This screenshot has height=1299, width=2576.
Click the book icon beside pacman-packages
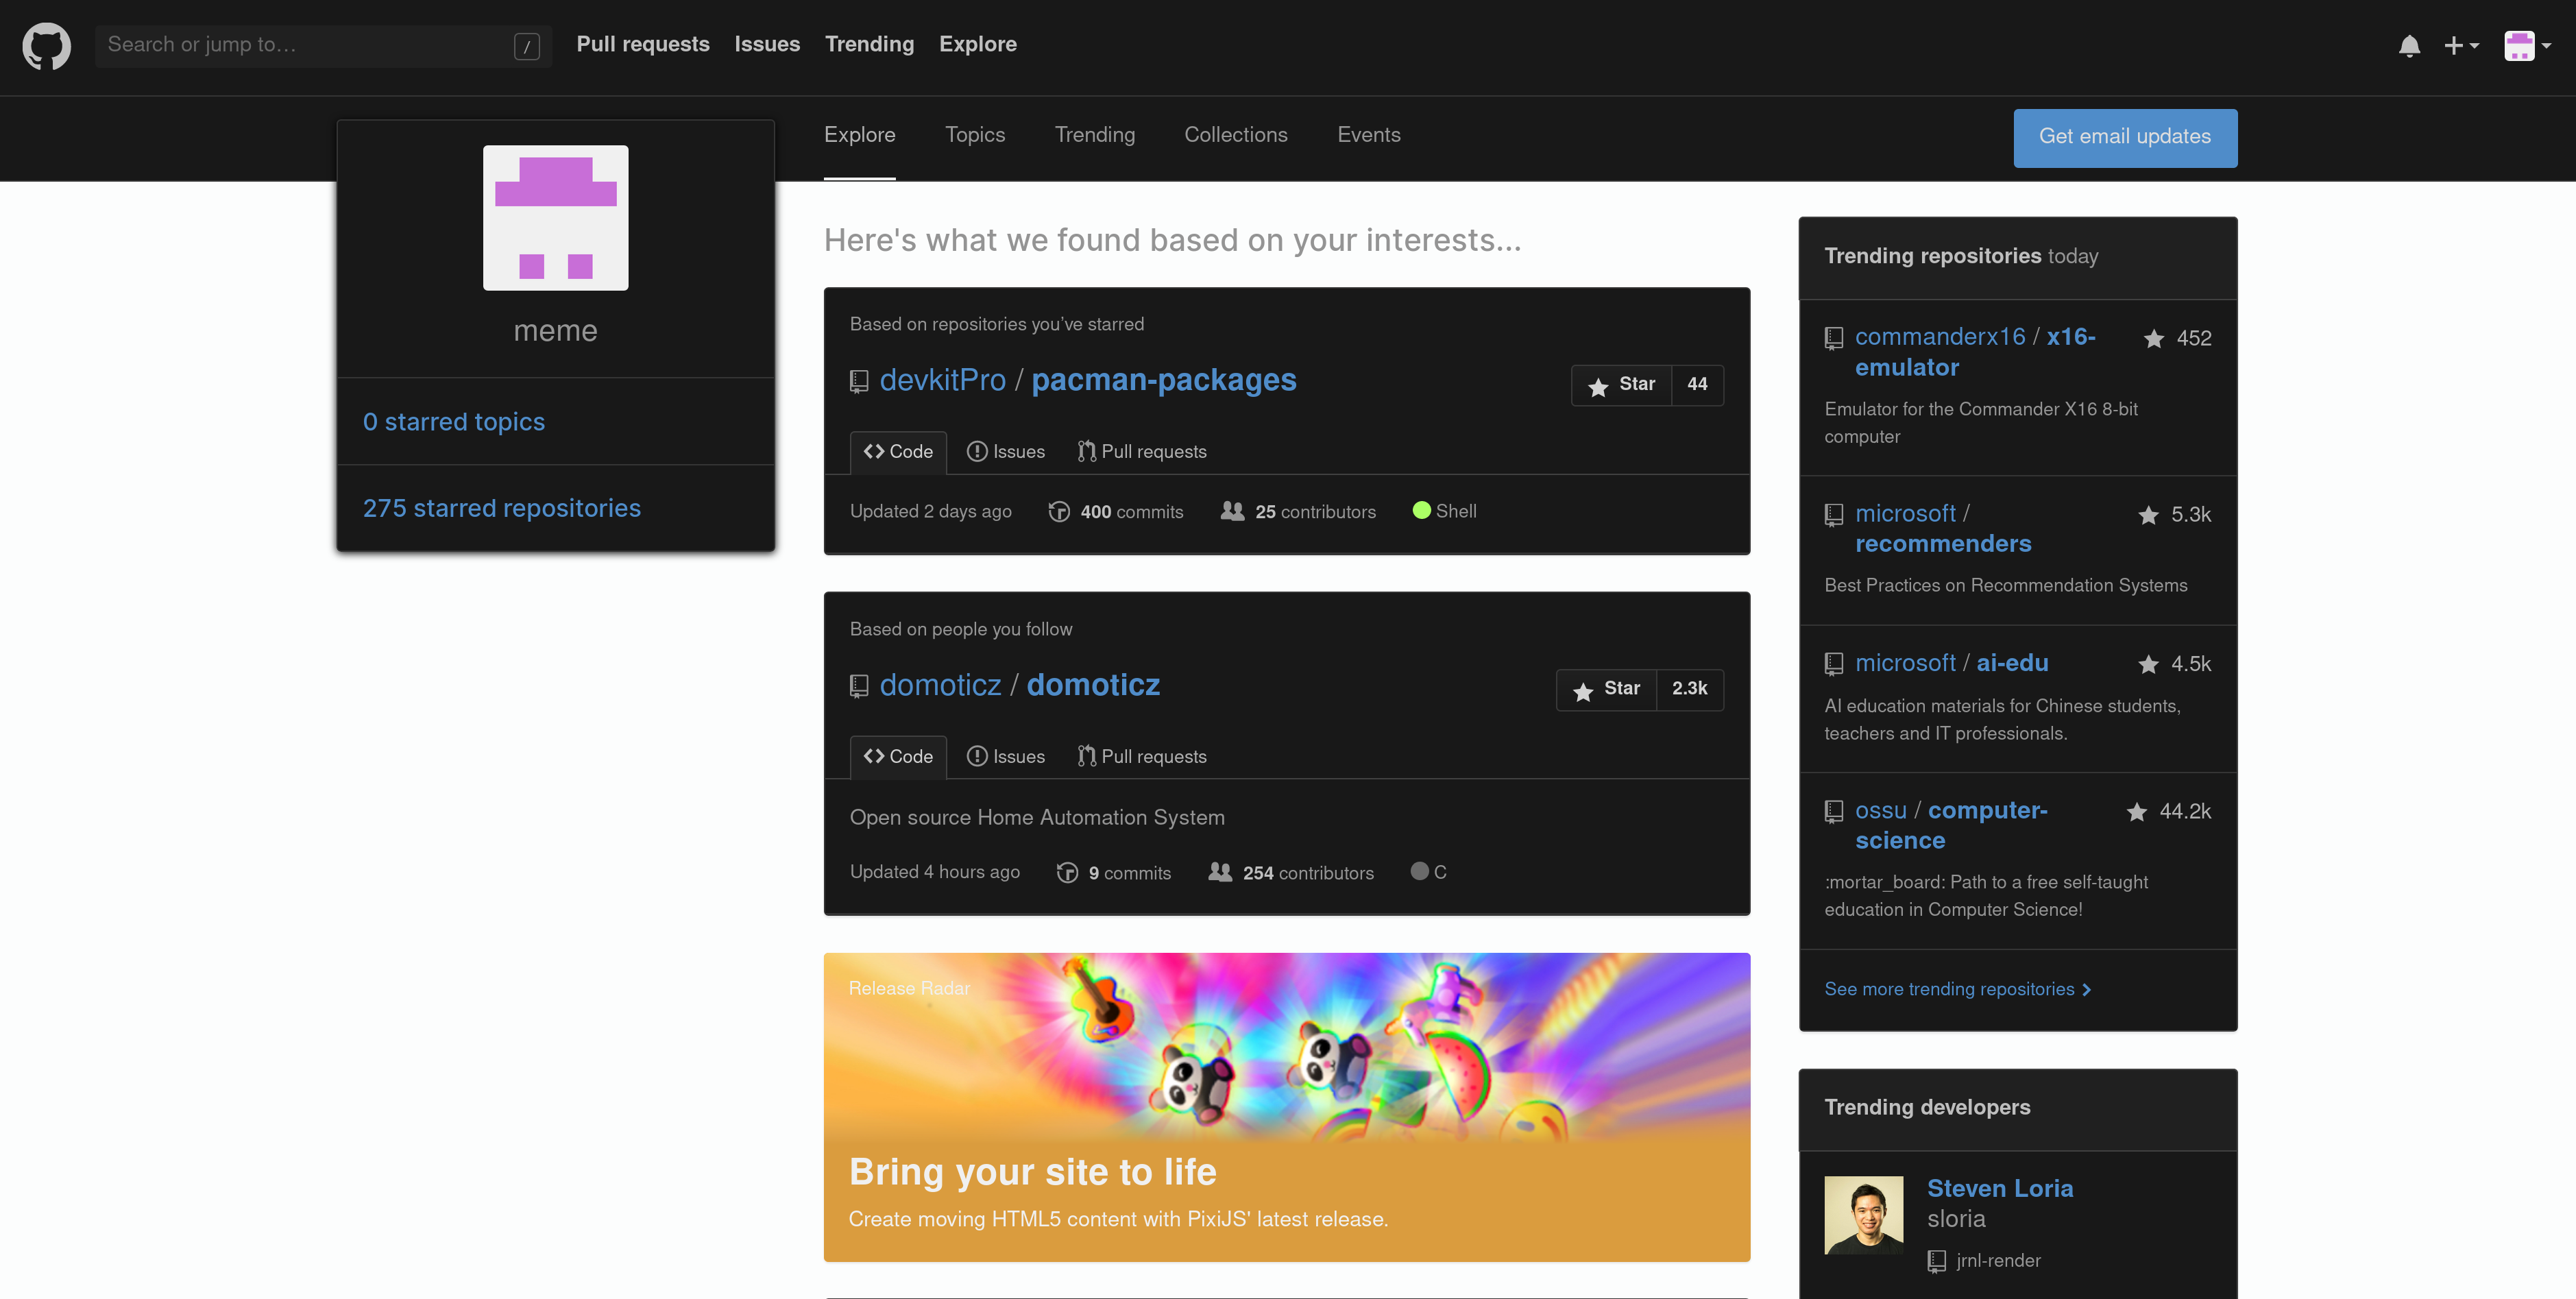[859, 381]
